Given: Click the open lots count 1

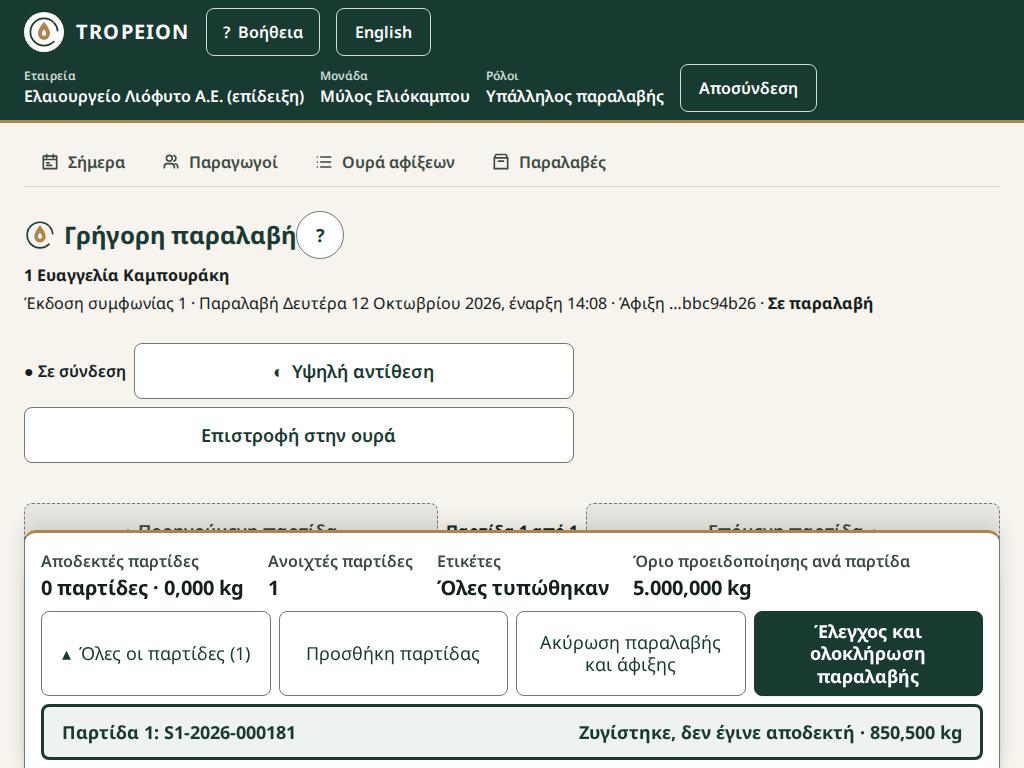Looking at the screenshot, I should coord(274,588).
